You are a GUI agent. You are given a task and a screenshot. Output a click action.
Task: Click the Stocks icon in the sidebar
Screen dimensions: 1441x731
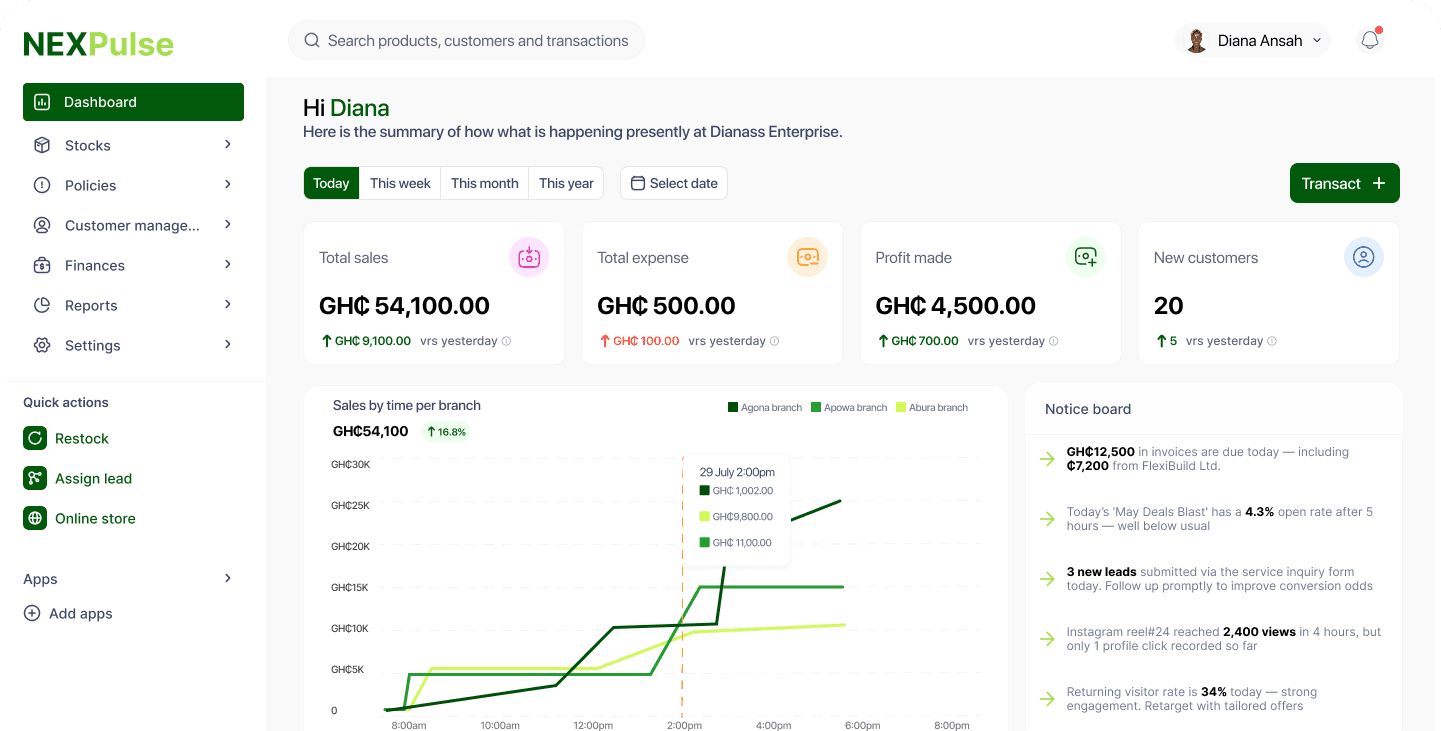click(42, 145)
